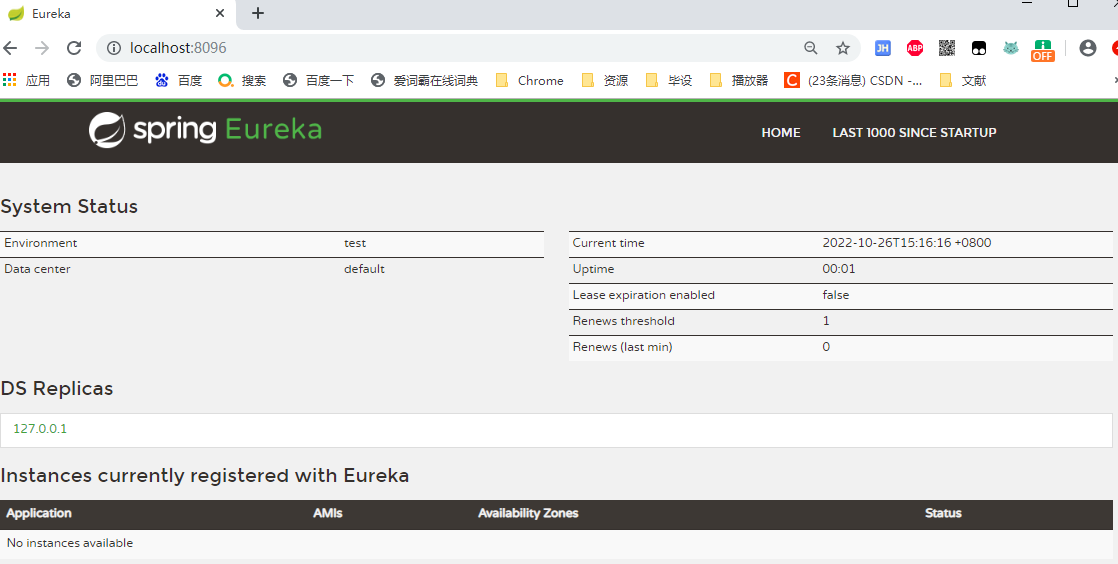
Task: Click the 127.0.0.1 replica link
Action: click(x=40, y=429)
